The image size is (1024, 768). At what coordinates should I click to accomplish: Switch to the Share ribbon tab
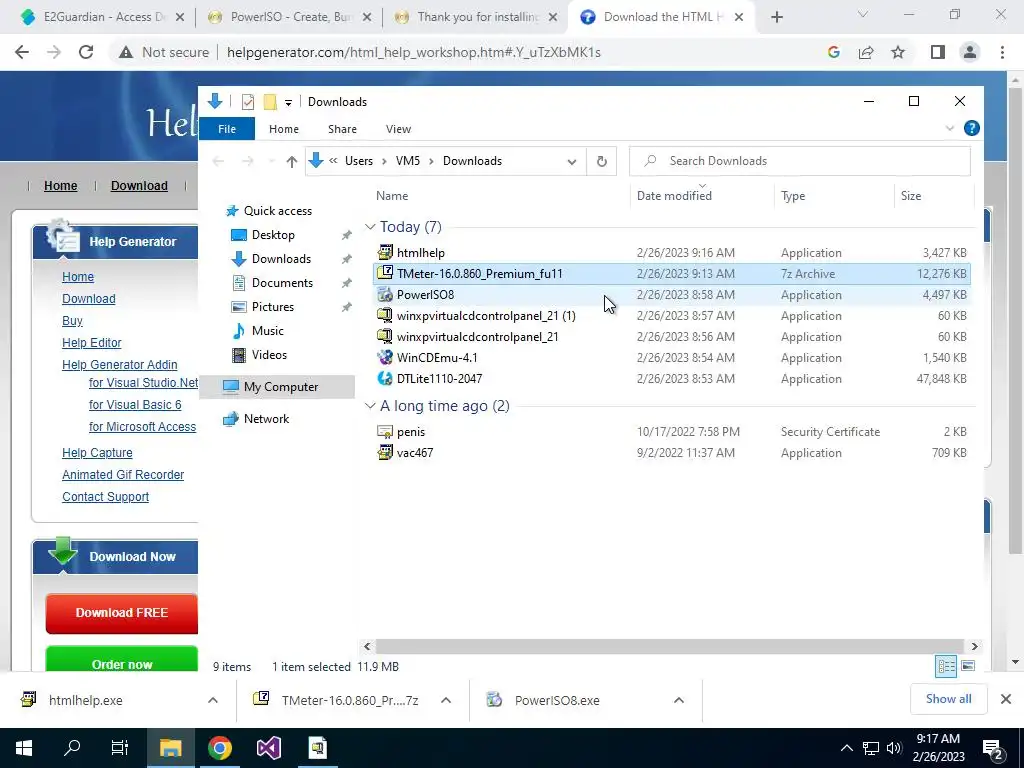click(342, 129)
